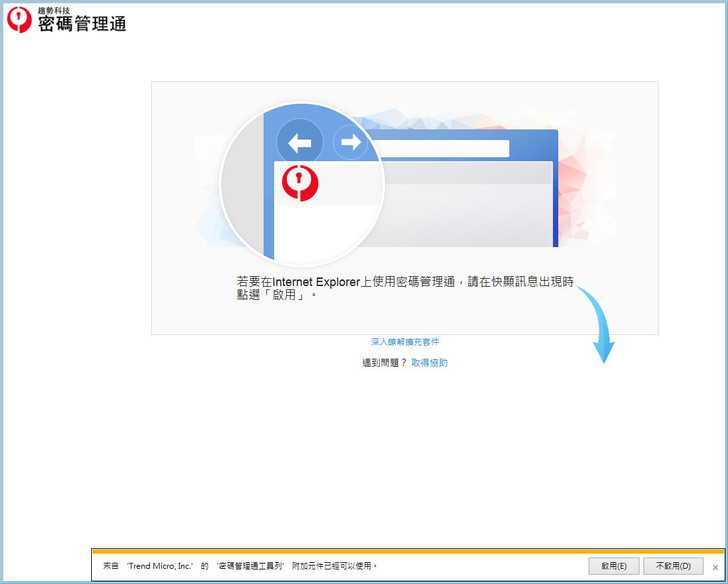Open the 取得協助 help link

(x=429, y=363)
